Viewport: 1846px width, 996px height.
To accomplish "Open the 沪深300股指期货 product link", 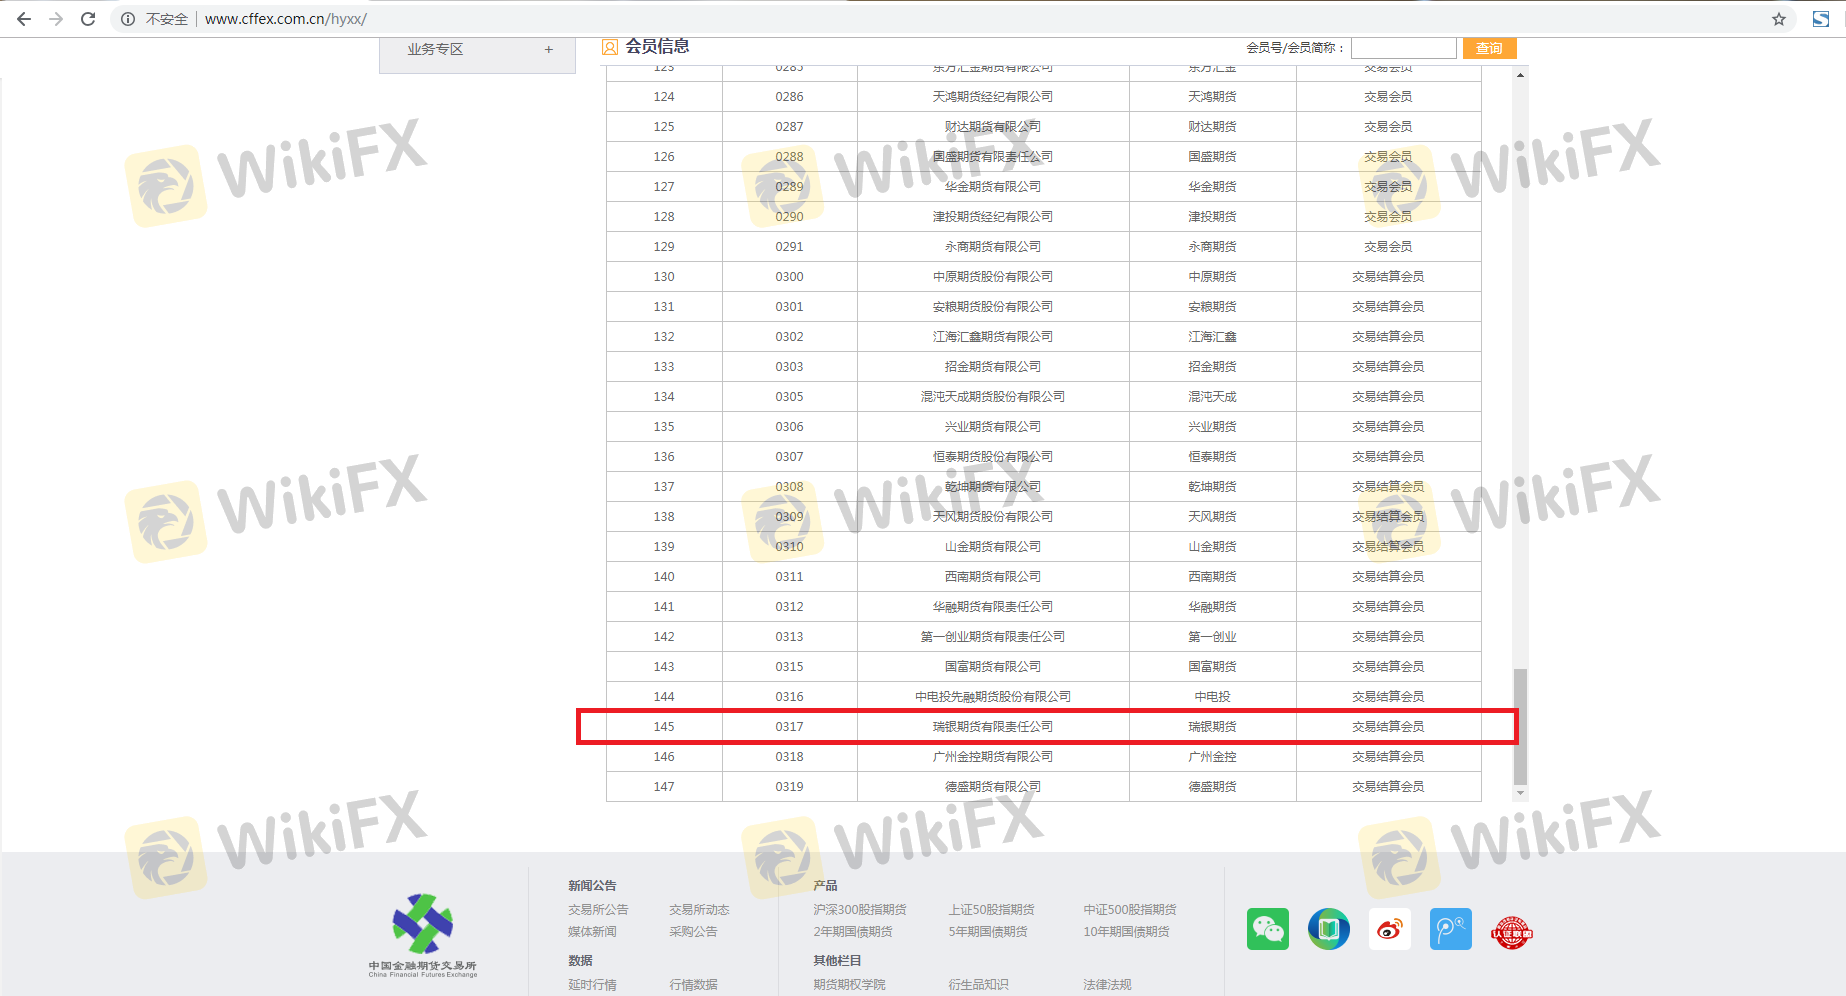I will [x=859, y=909].
